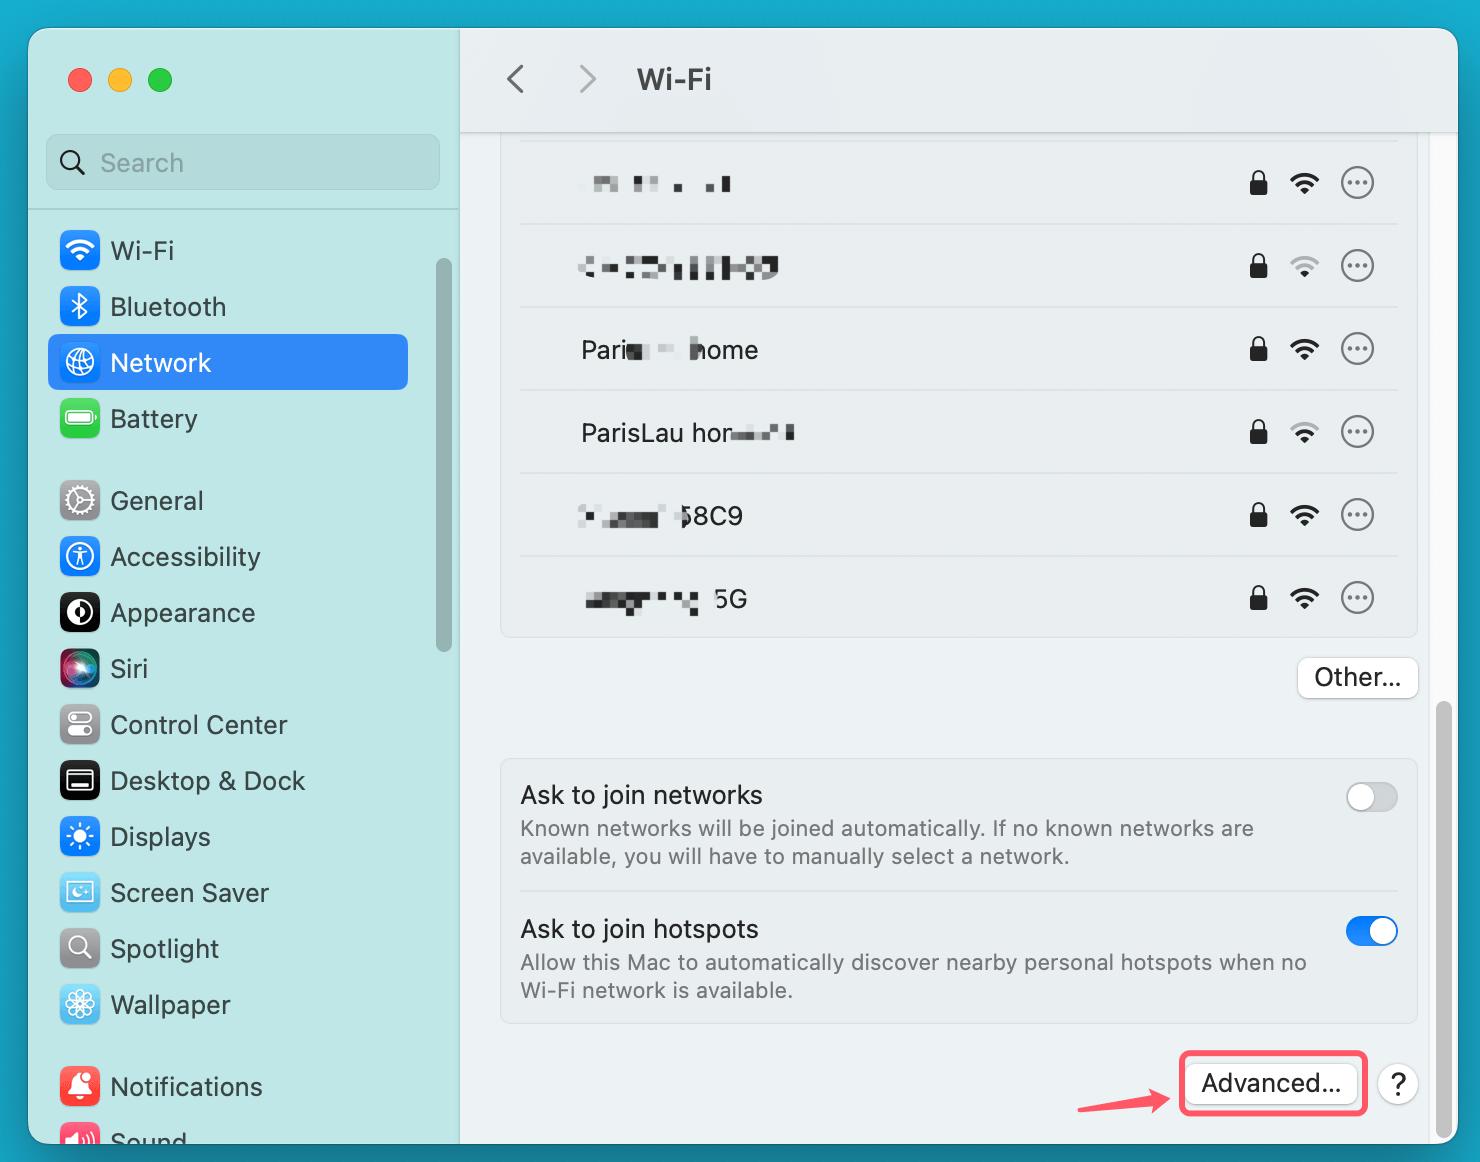Disable the Ask to join hotspots toggle

coord(1371,931)
